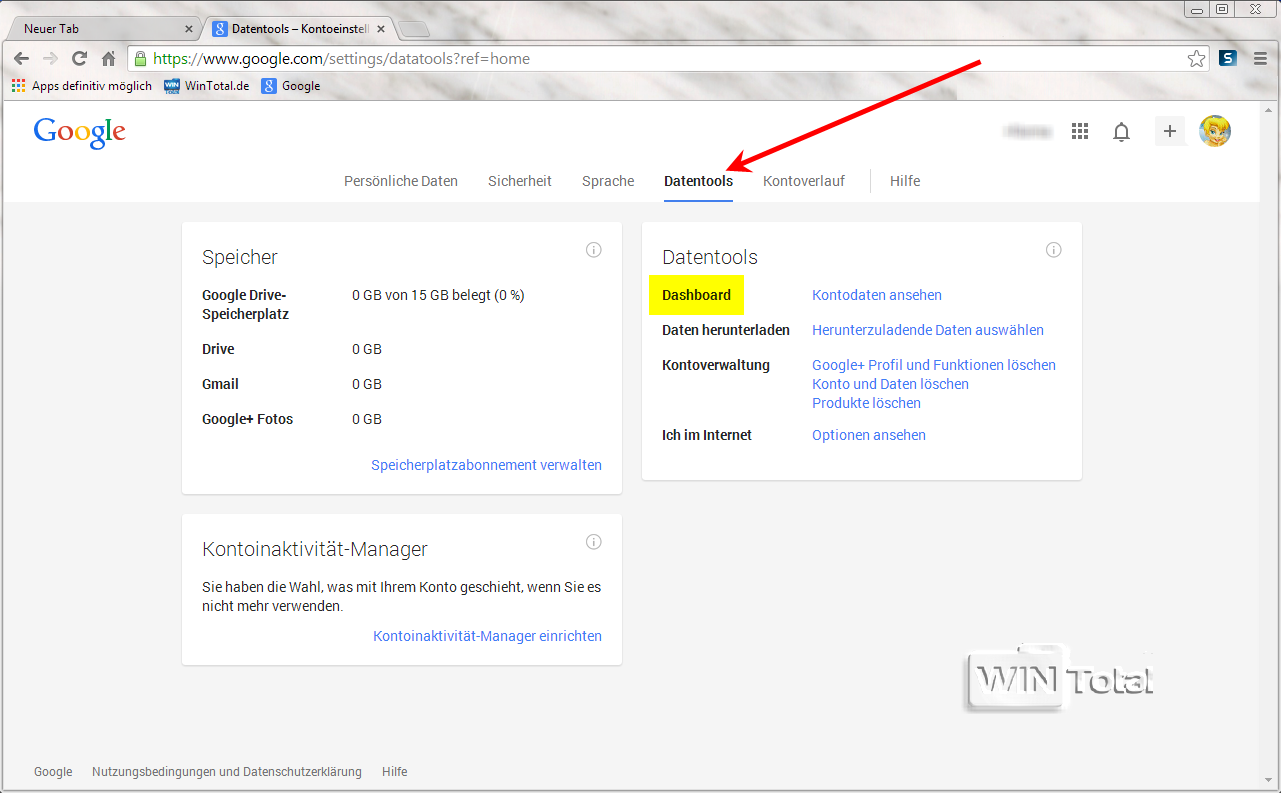Reload the page with the refresh icon
The height and width of the screenshot is (793, 1281).
pyautogui.click(x=79, y=59)
